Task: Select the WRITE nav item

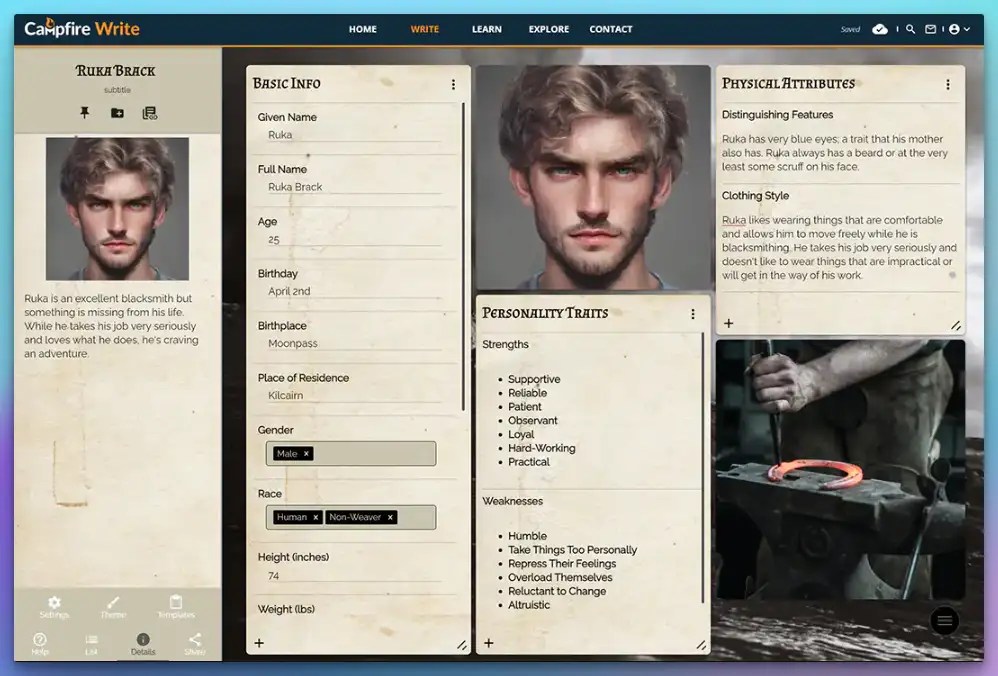Action: [x=425, y=29]
